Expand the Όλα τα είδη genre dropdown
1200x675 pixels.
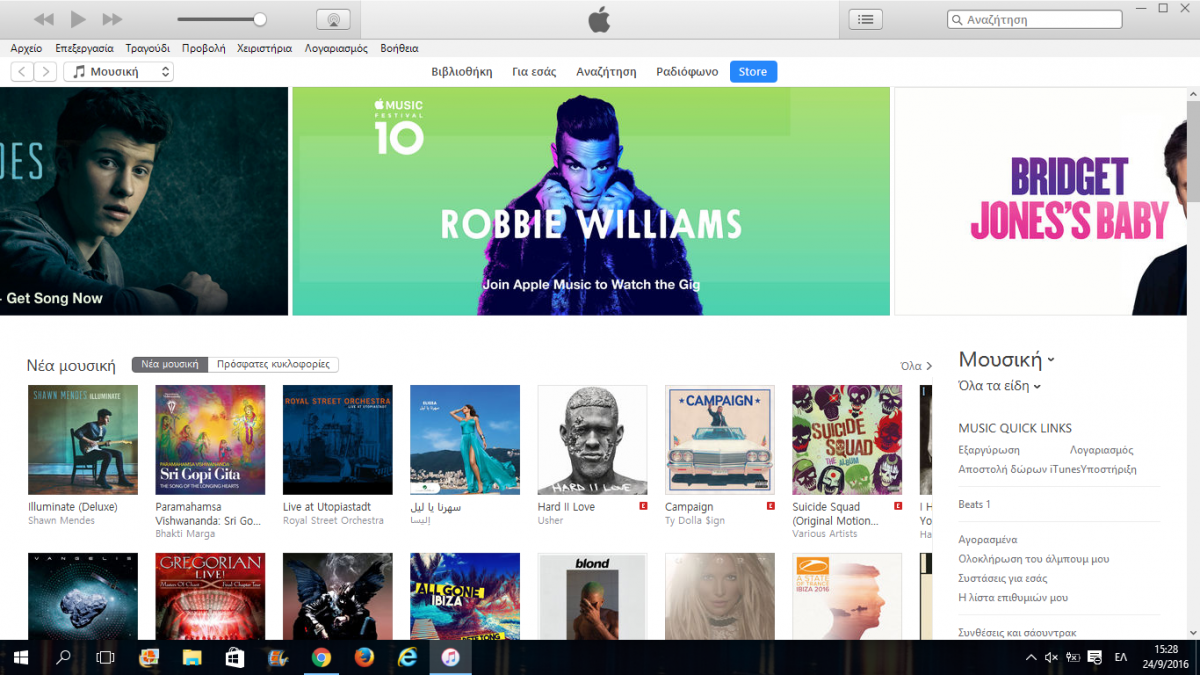click(x=1000, y=386)
